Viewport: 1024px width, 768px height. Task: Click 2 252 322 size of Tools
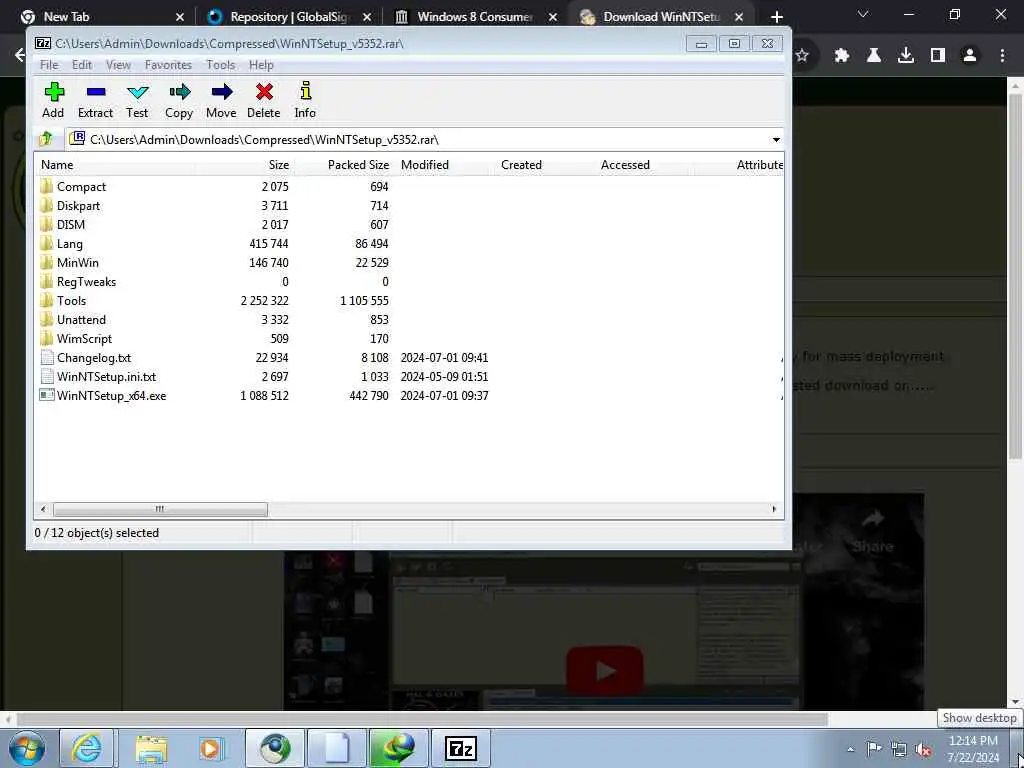[264, 300]
